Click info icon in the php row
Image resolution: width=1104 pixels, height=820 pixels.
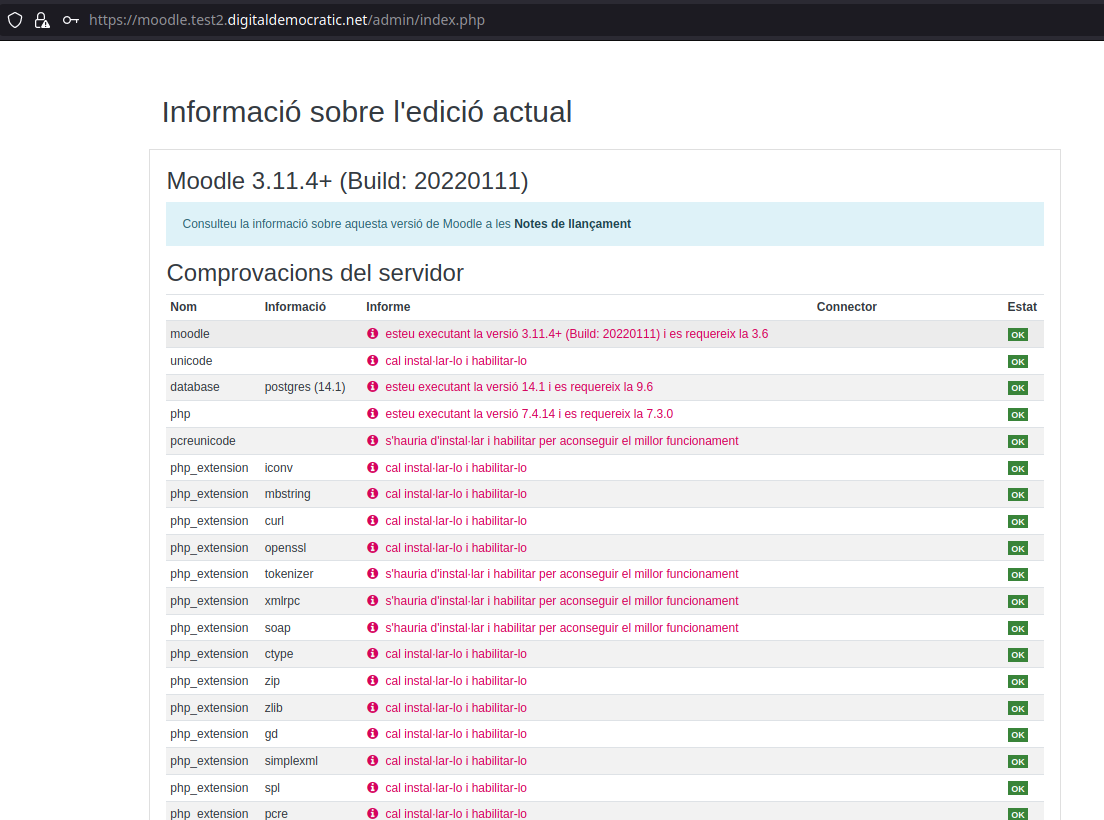coord(372,414)
